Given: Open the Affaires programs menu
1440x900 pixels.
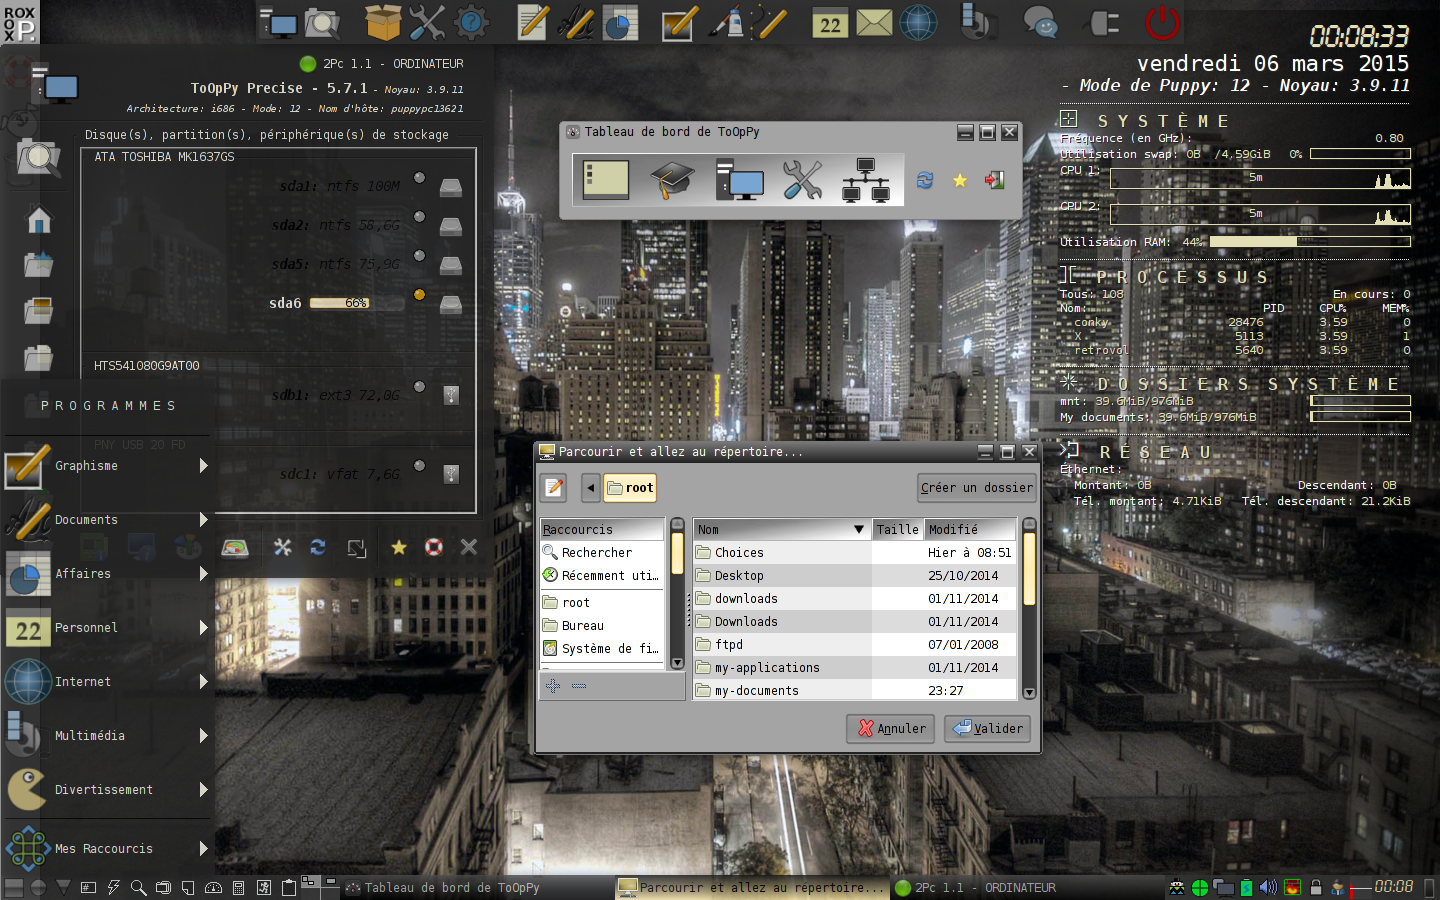Looking at the screenshot, I should [107, 574].
